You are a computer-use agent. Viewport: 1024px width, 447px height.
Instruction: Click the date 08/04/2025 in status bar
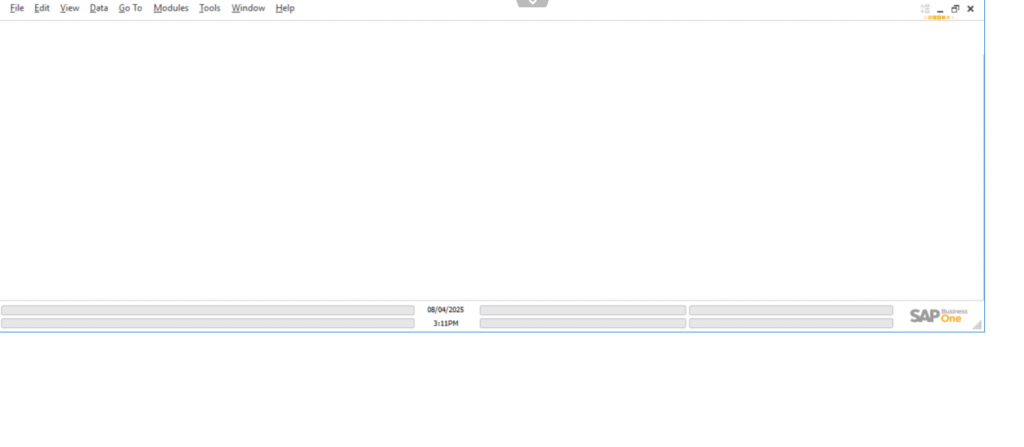(445, 310)
